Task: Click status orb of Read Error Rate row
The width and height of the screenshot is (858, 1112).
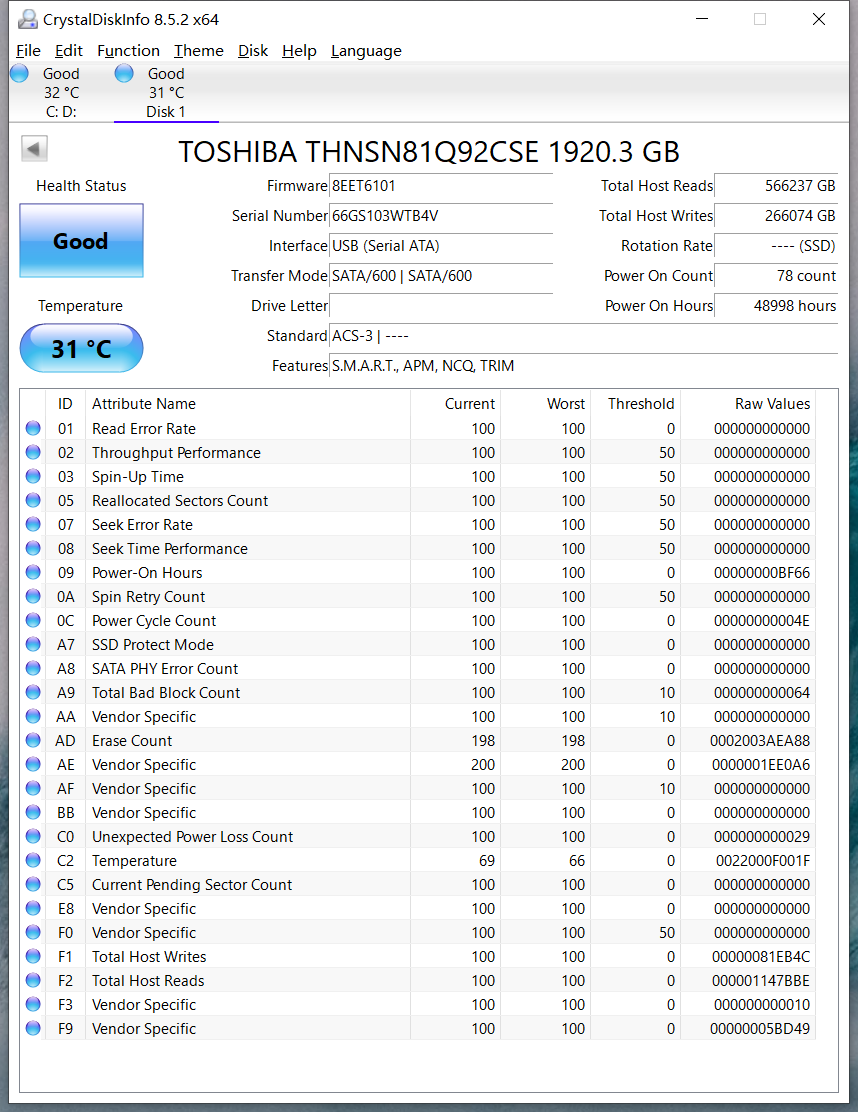Action: (33, 428)
